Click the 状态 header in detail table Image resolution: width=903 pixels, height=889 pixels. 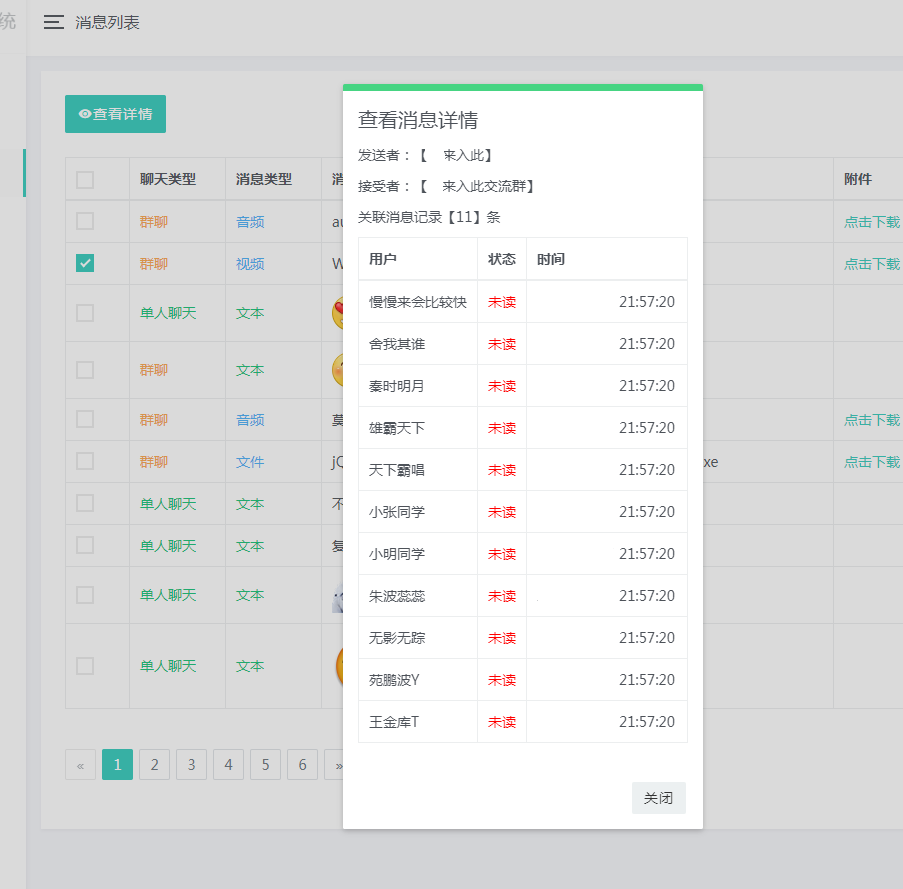coord(502,259)
